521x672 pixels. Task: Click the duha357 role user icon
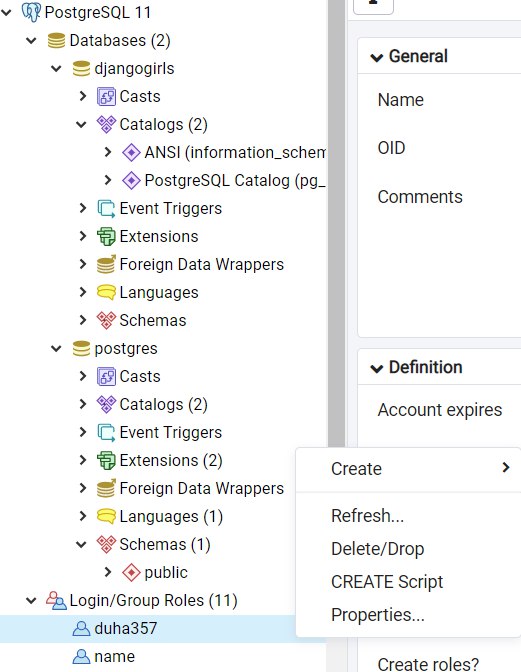tap(81, 629)
